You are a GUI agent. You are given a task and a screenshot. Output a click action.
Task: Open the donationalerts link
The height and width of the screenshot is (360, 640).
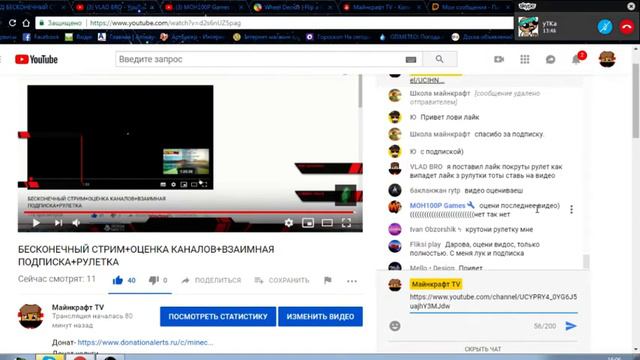[145, 342]
